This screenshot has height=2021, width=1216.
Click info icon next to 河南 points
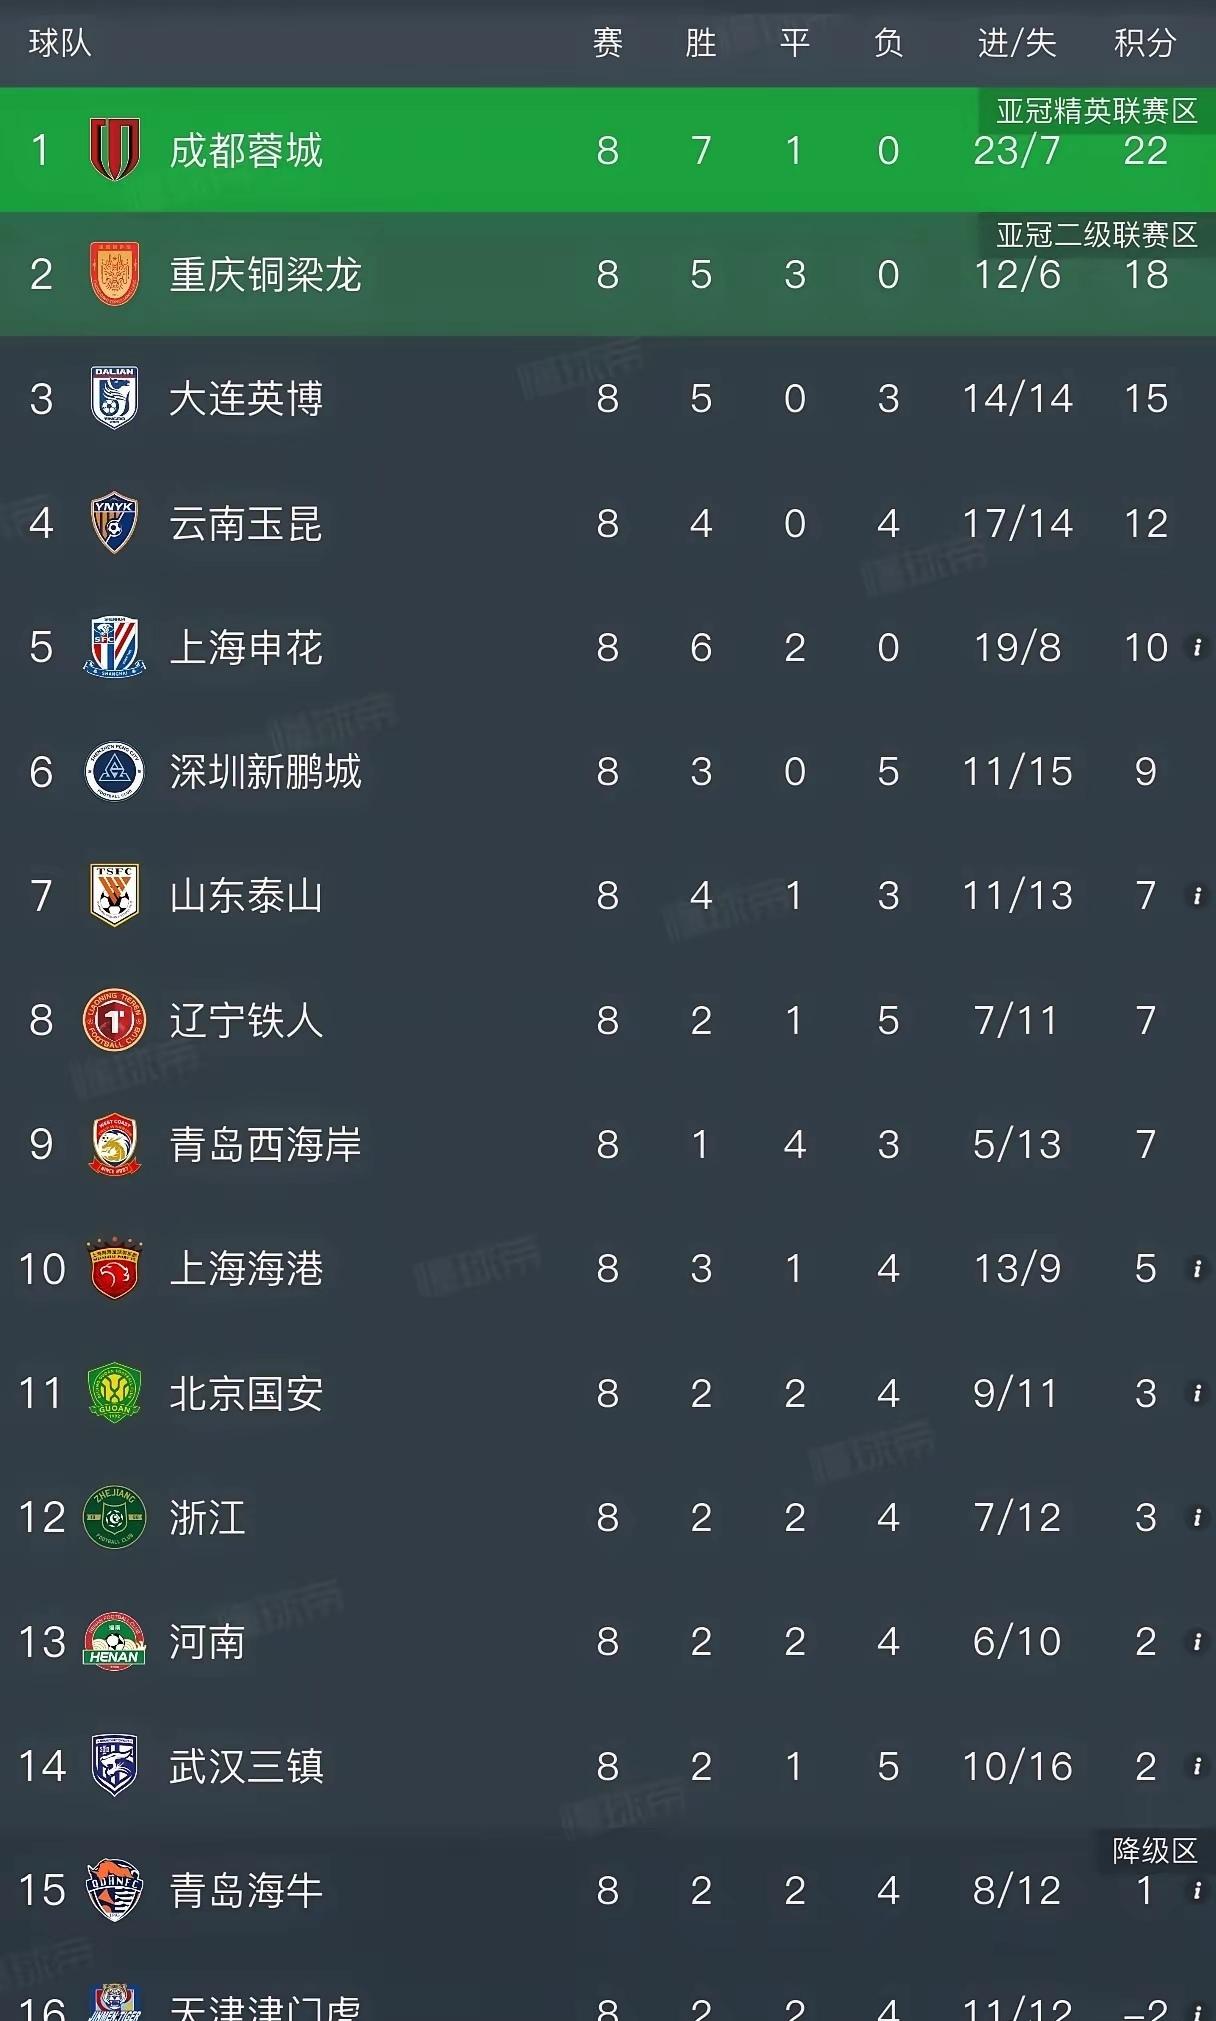[1197, 1641]
